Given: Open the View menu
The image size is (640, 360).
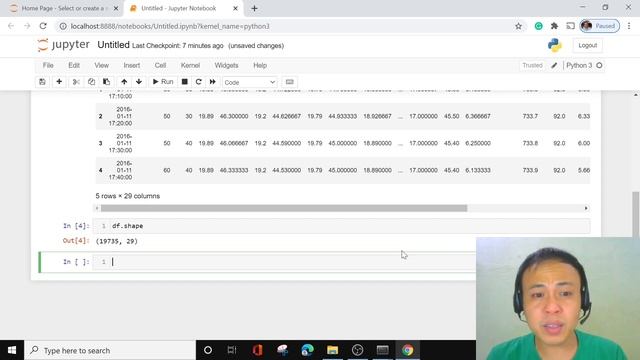Looking at the screenshot, I should pos(102,65).
